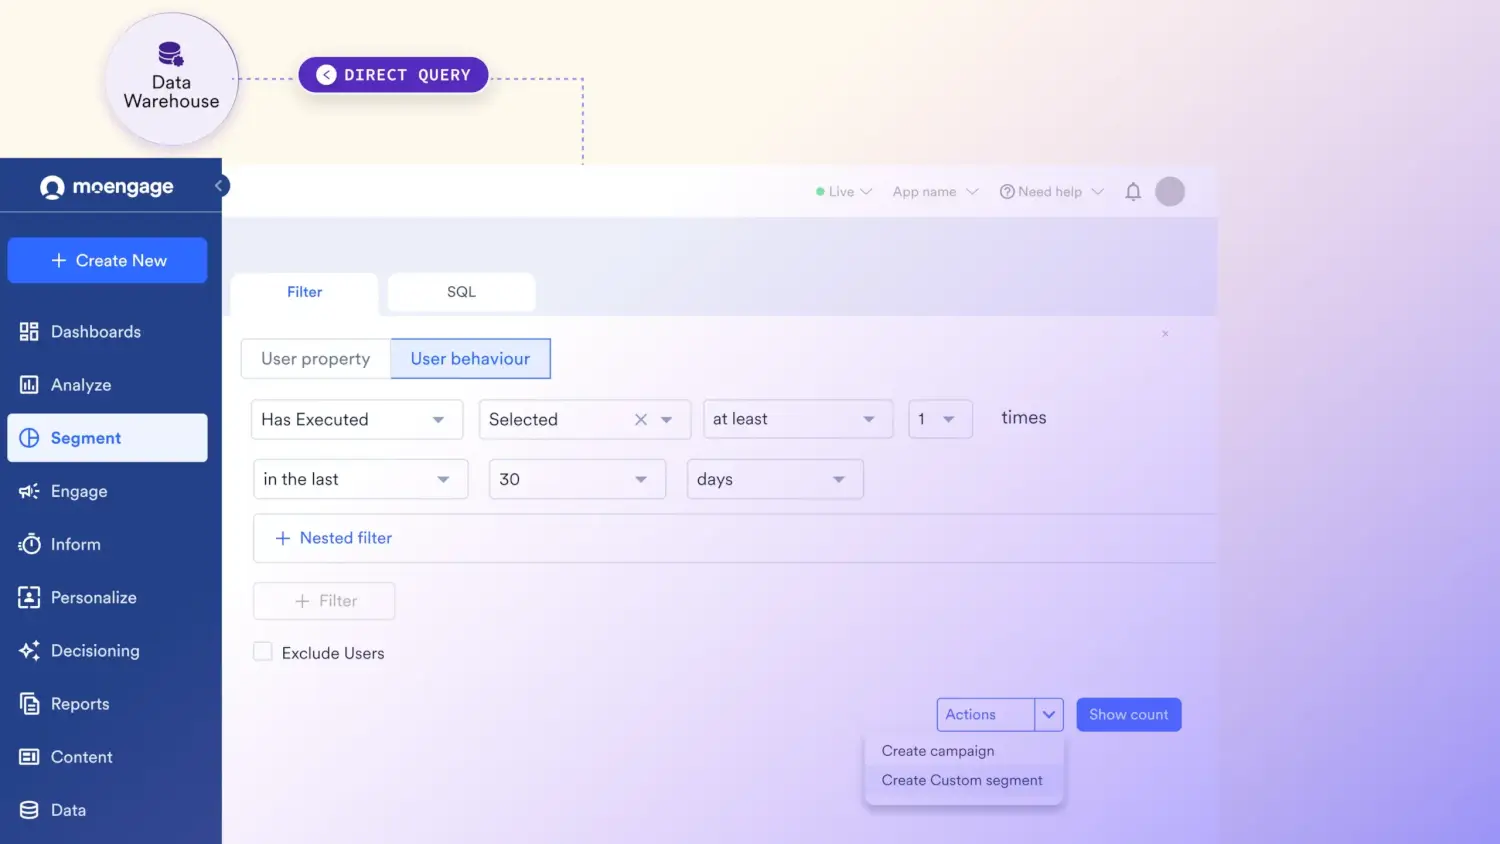1500x844 pixels.
Task: Open the 30 value dropdown
Action: [x=577, y=479]
